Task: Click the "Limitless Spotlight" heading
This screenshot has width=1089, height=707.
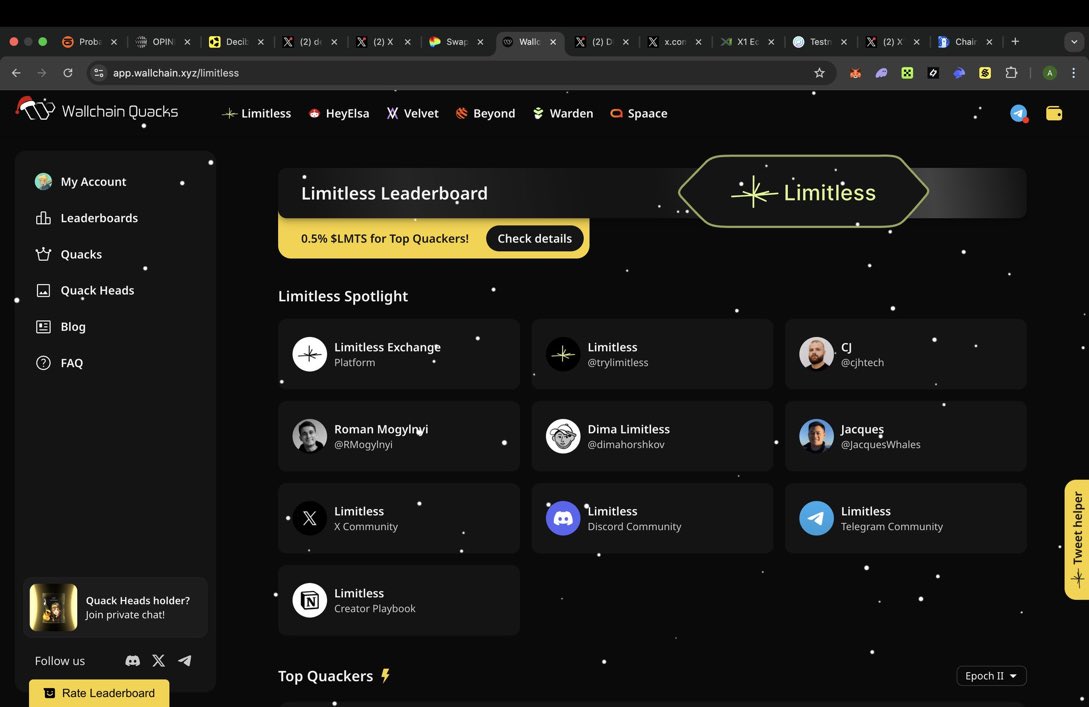Action: pyautogui.click(x=343, y=296)
